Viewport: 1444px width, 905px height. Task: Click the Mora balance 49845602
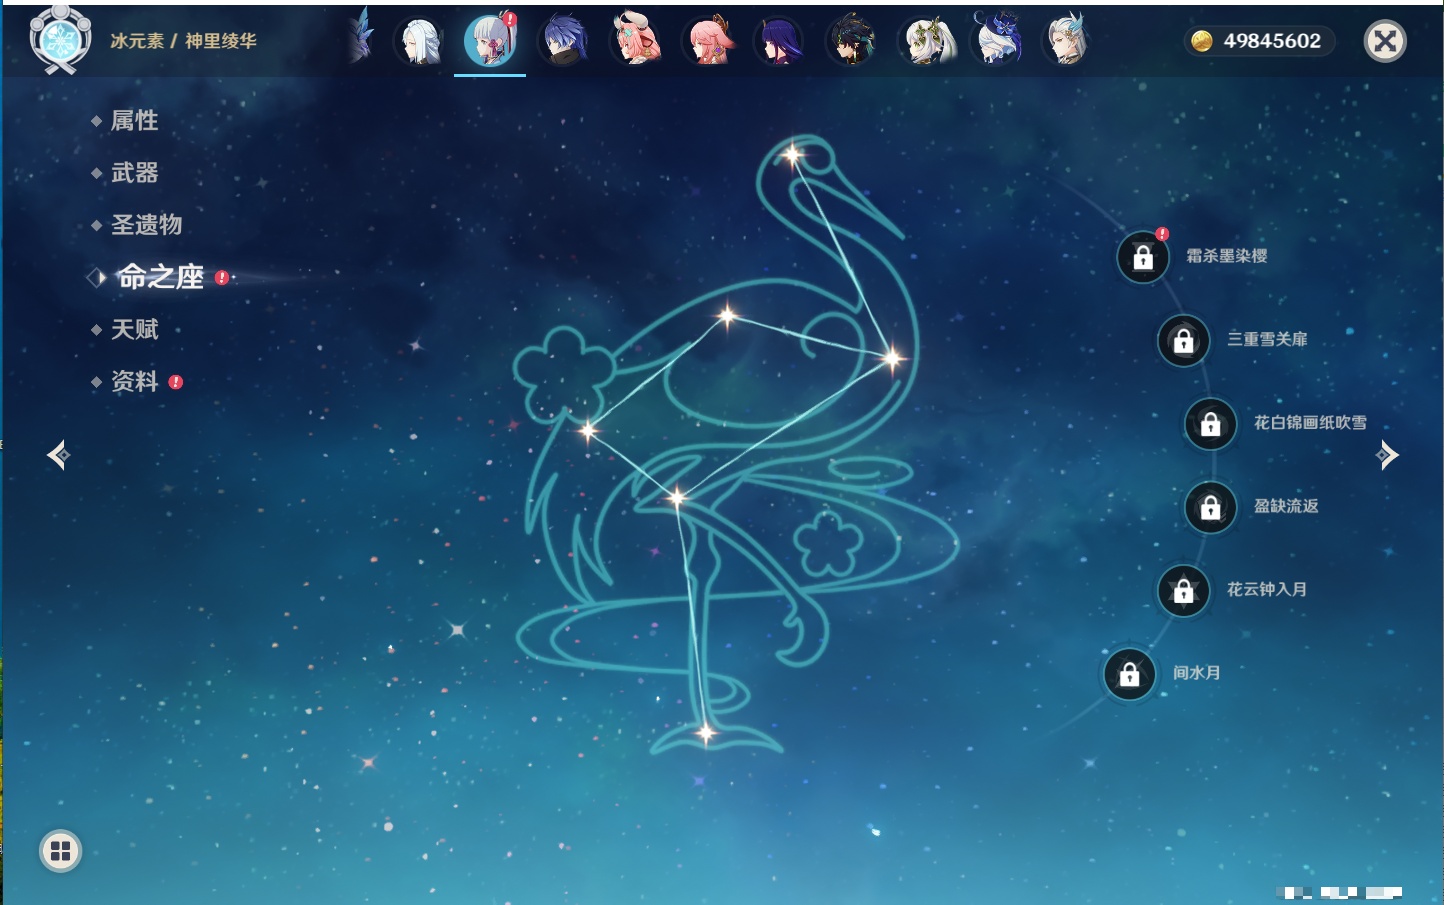point(1272,41)
